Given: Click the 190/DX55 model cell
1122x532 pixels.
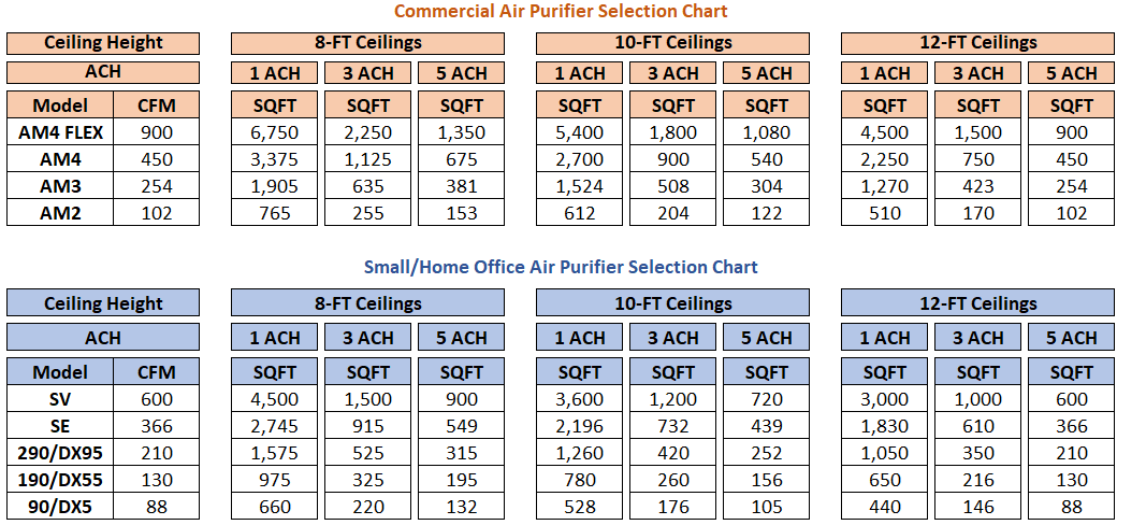Looking at the screenshot, I should click(x=60, y=480).
